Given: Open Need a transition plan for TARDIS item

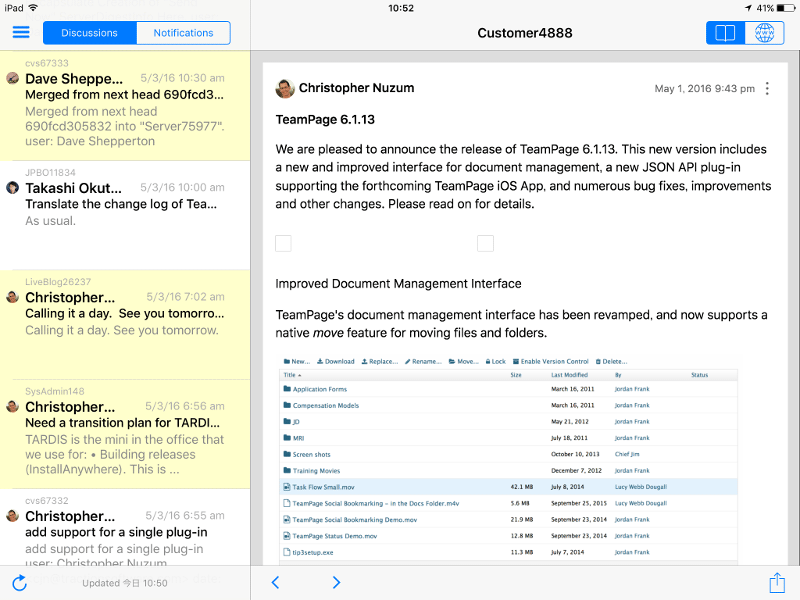Looking at the screenshot, I should (x=125, y=434).
